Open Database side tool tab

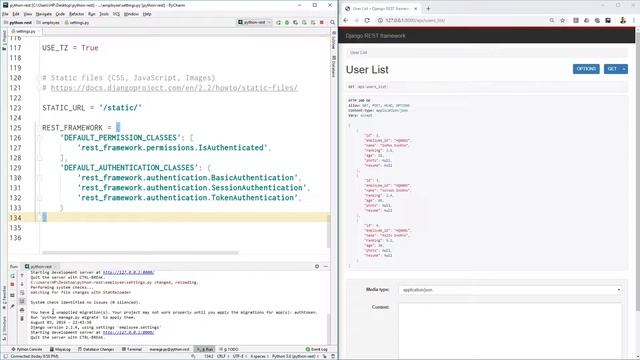[x=333, y=66]
